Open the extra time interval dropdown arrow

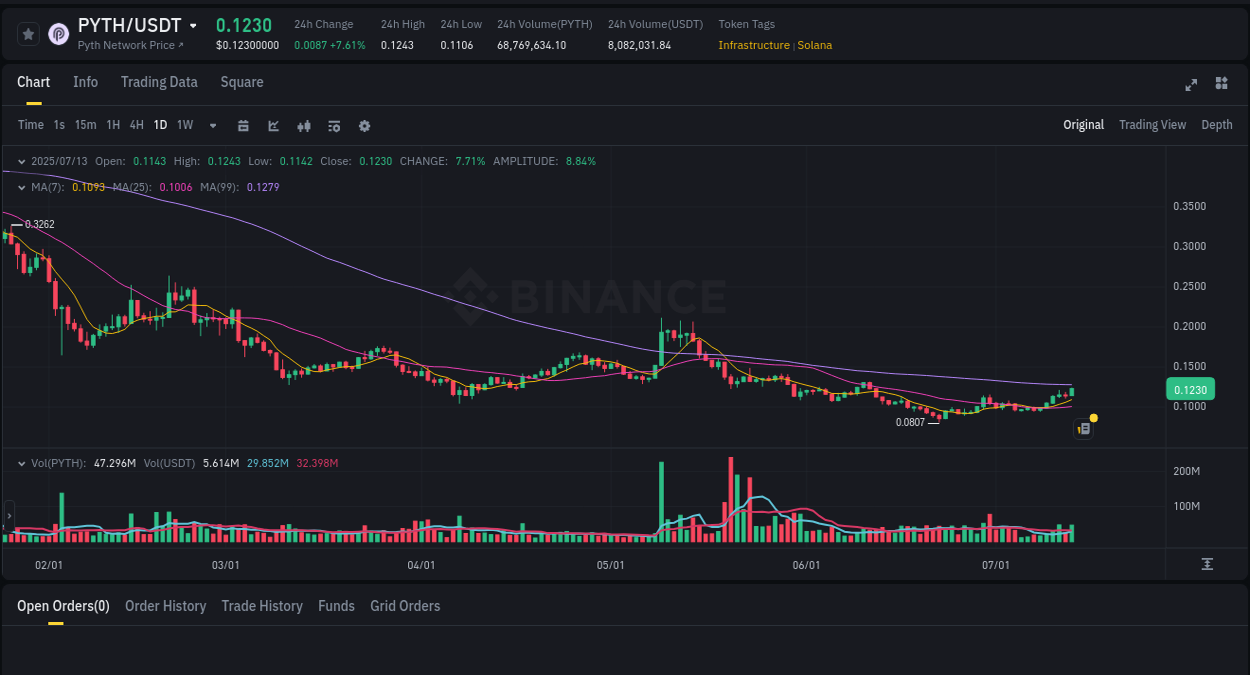[x=211, y=125]
